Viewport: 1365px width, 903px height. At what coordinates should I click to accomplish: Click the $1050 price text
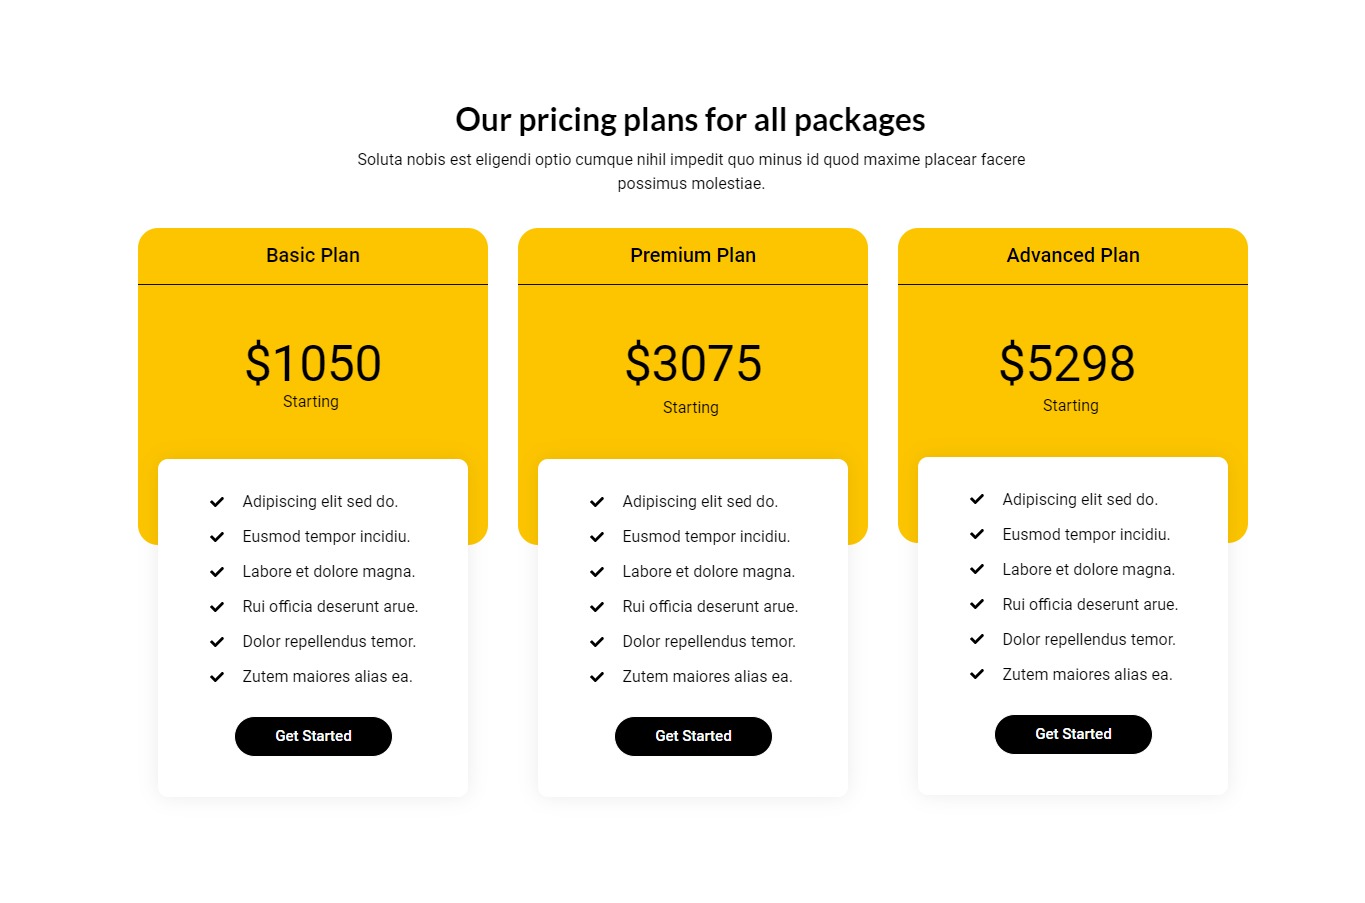[x=313, y=363]
